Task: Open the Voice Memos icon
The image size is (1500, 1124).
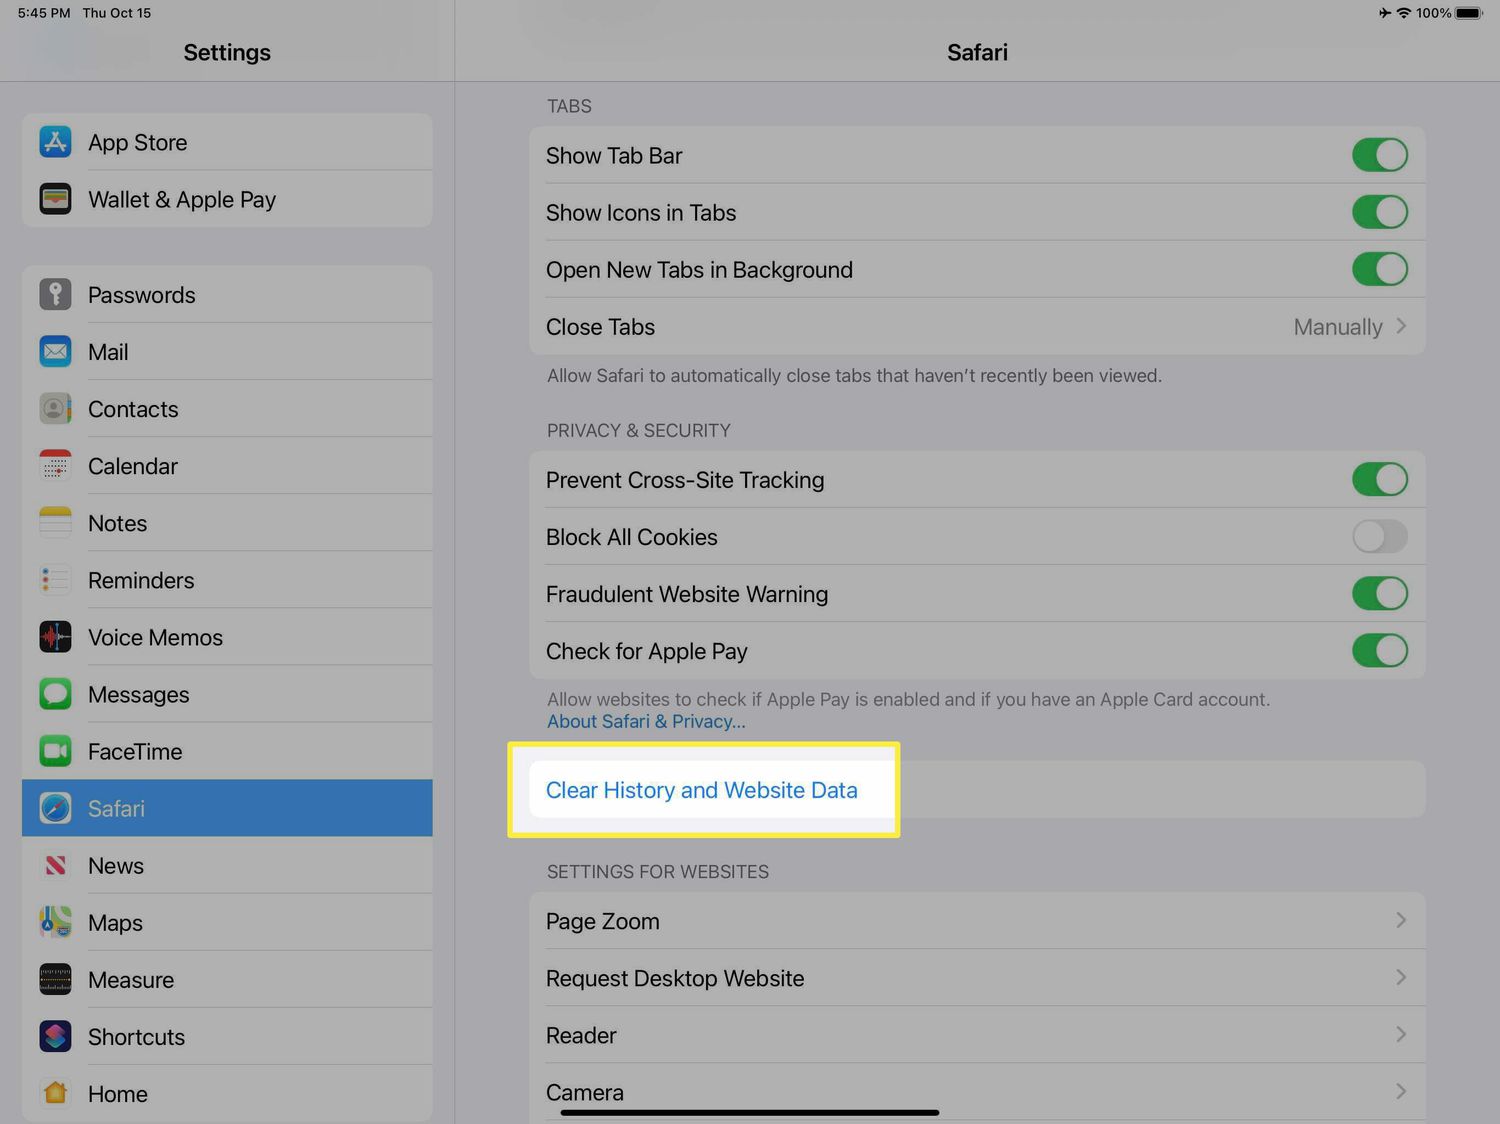Action: 55,637
